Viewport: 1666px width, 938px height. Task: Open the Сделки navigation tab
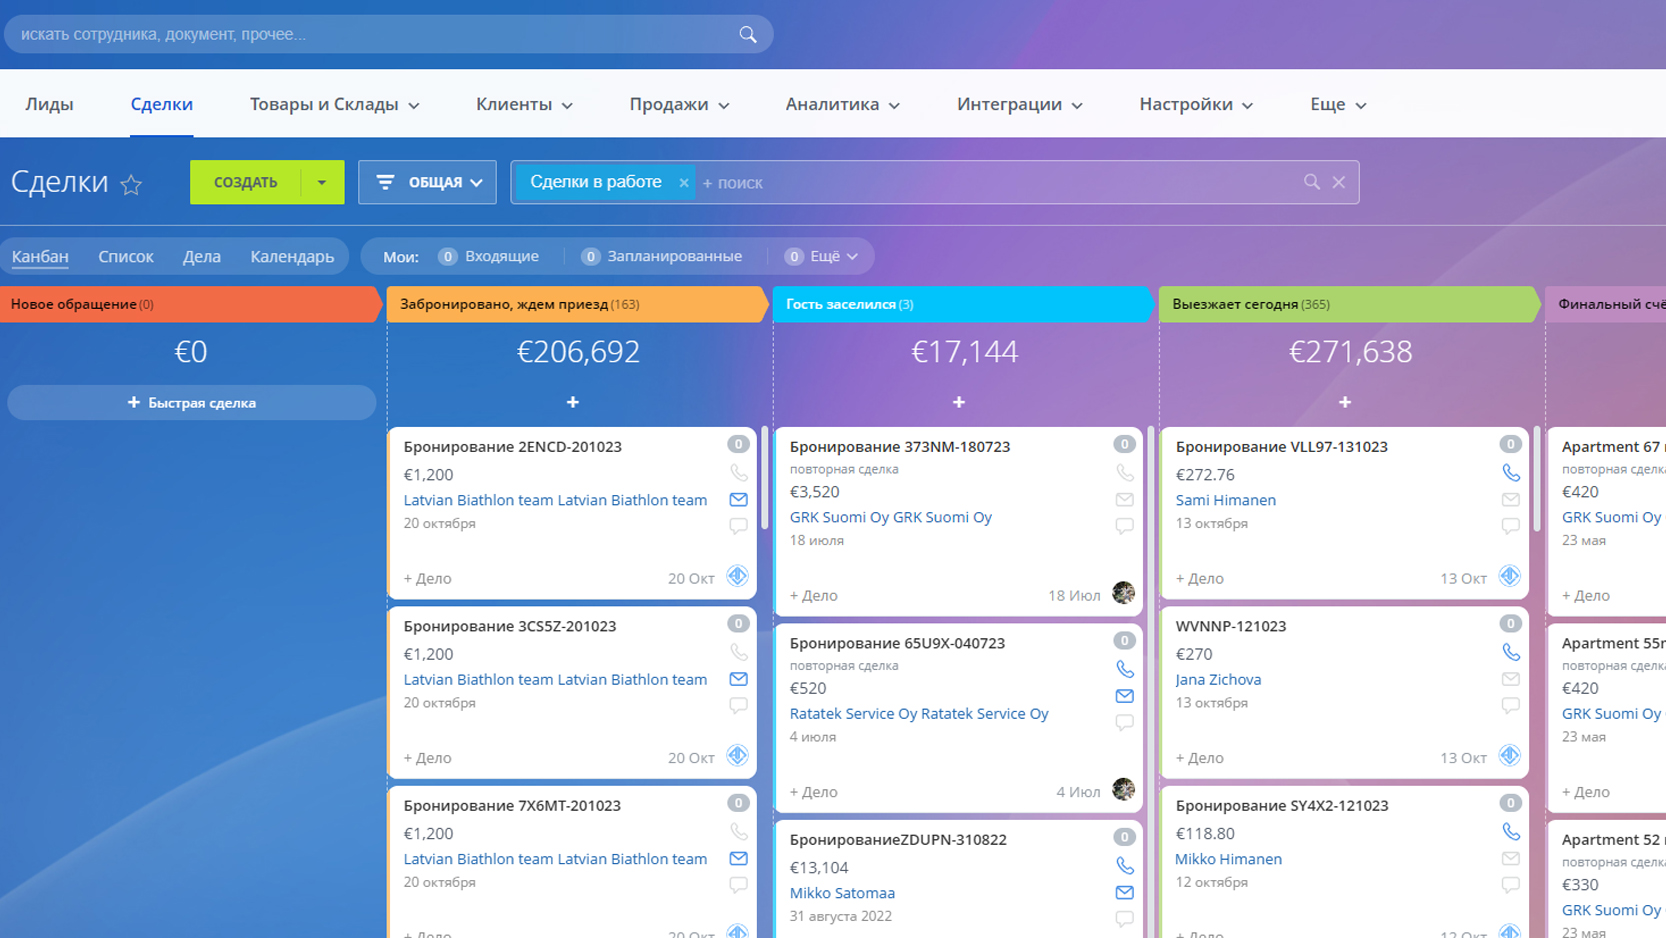[x=162, y=104]
